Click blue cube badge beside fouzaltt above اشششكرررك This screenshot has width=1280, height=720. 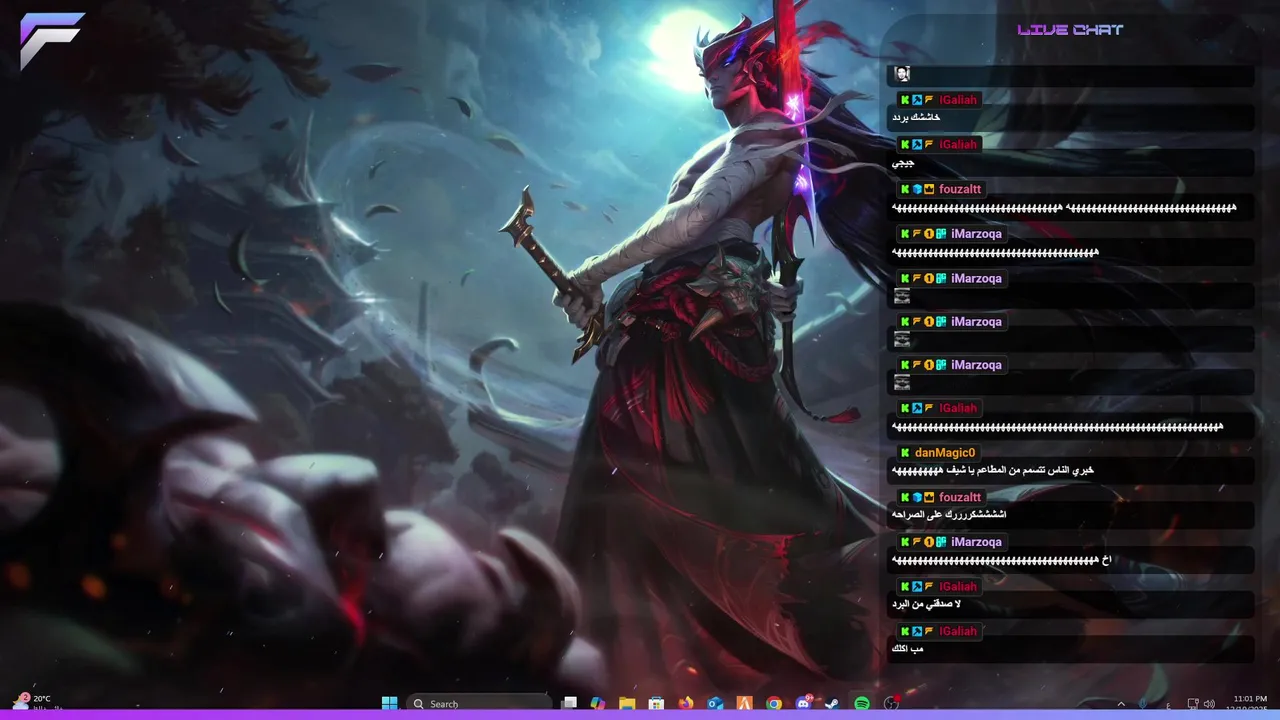pos(917,497)
